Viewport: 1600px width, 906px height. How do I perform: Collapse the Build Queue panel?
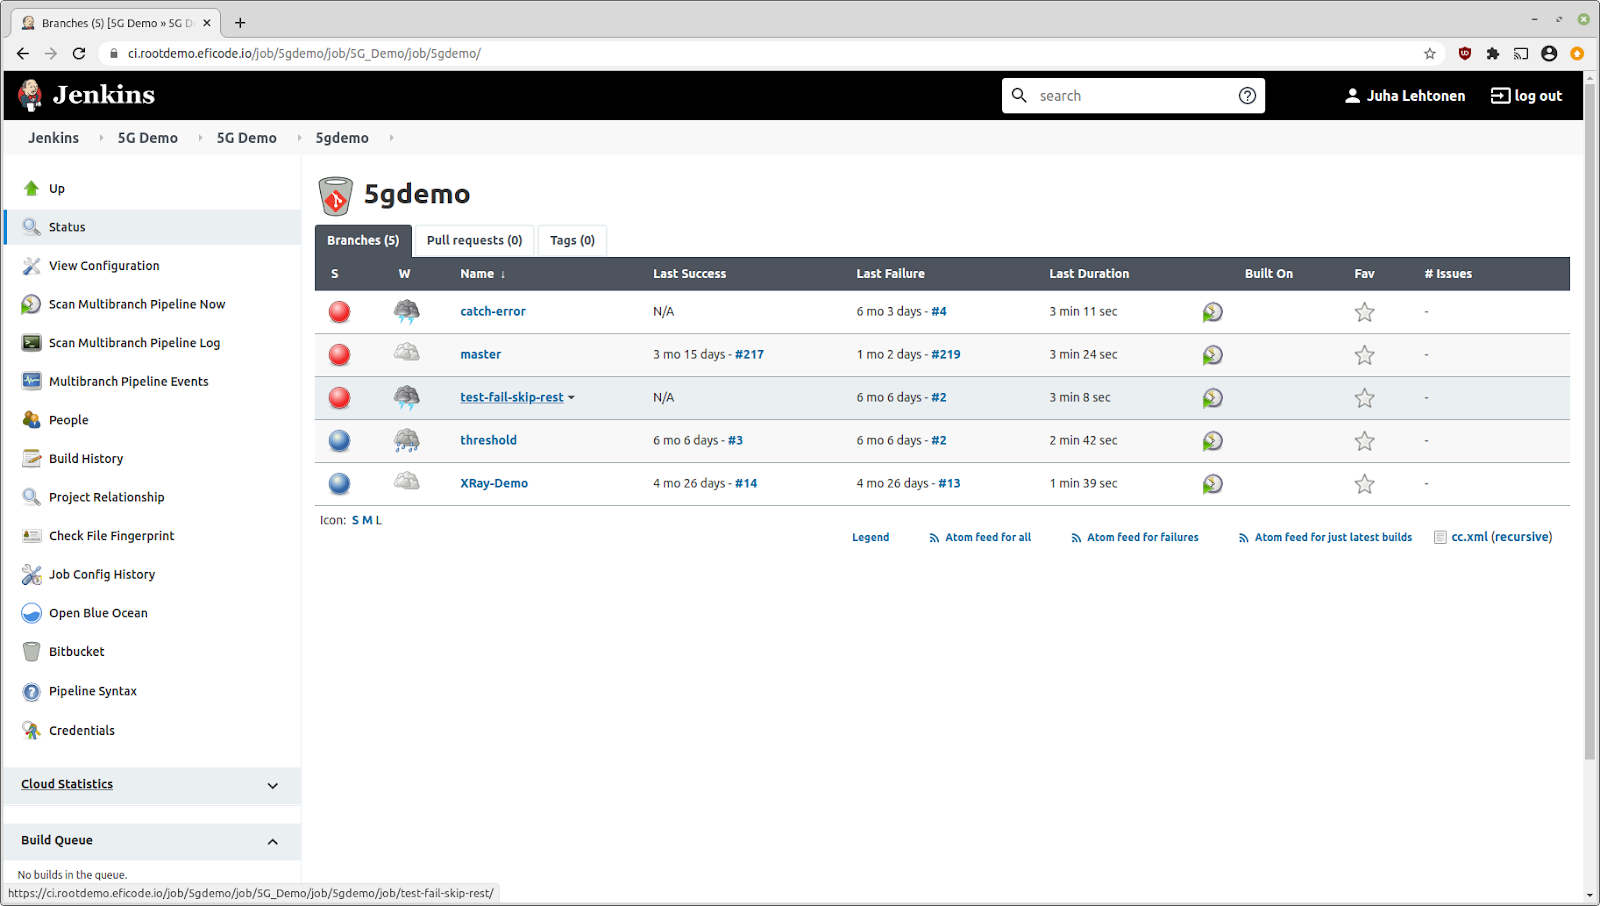coord(272,842)
